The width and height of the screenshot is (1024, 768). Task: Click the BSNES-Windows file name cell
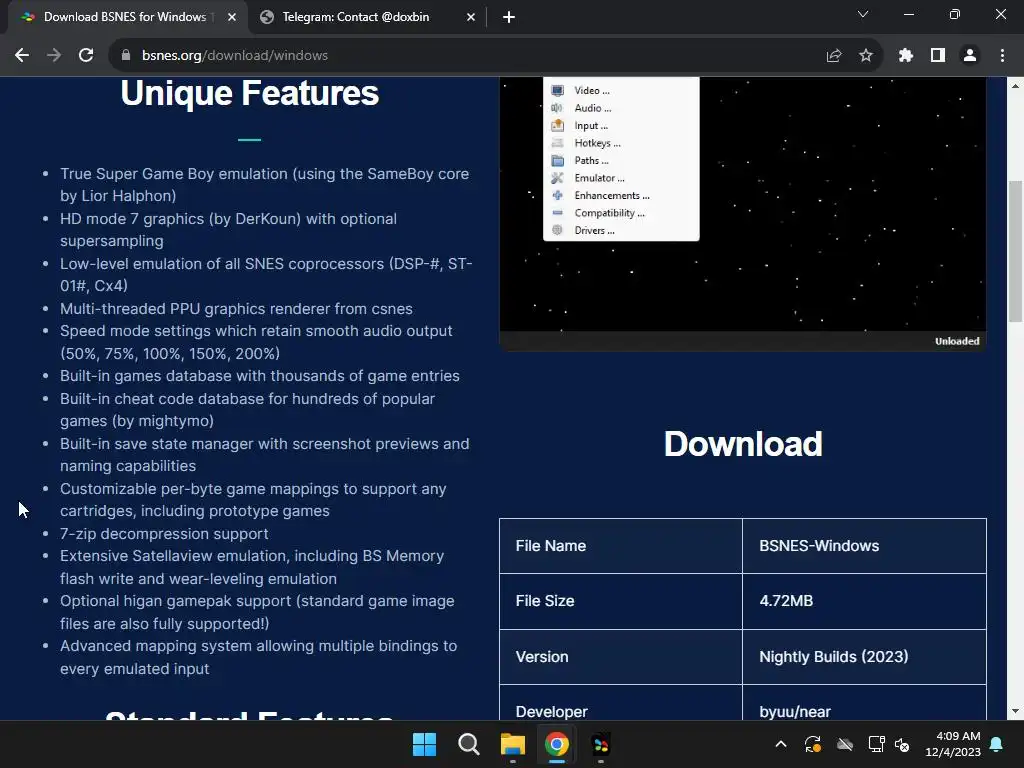[864, 546]
